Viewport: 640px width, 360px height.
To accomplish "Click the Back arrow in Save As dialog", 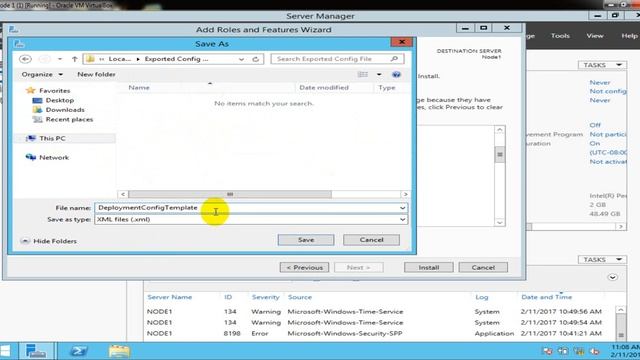I will (x=25, y=59).
